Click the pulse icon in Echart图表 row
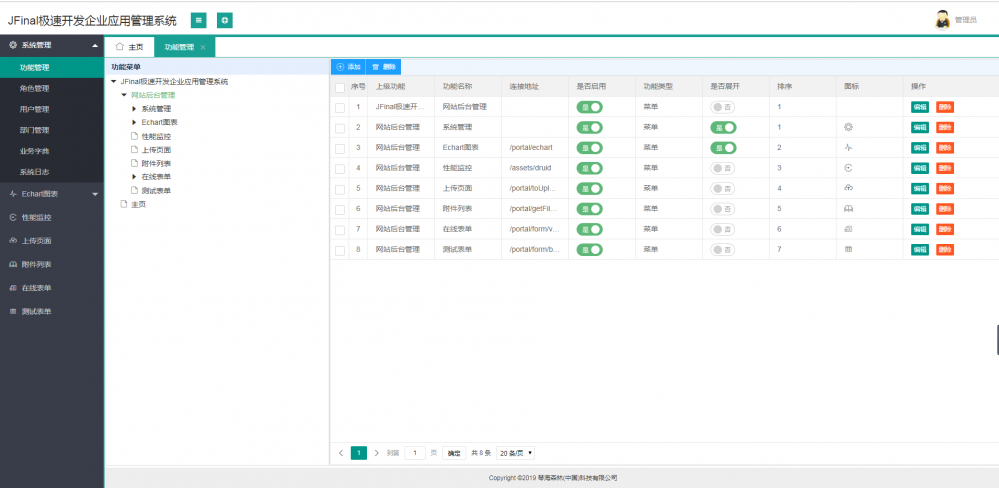The height and width of the screenshot is (488, 999). 848,147
